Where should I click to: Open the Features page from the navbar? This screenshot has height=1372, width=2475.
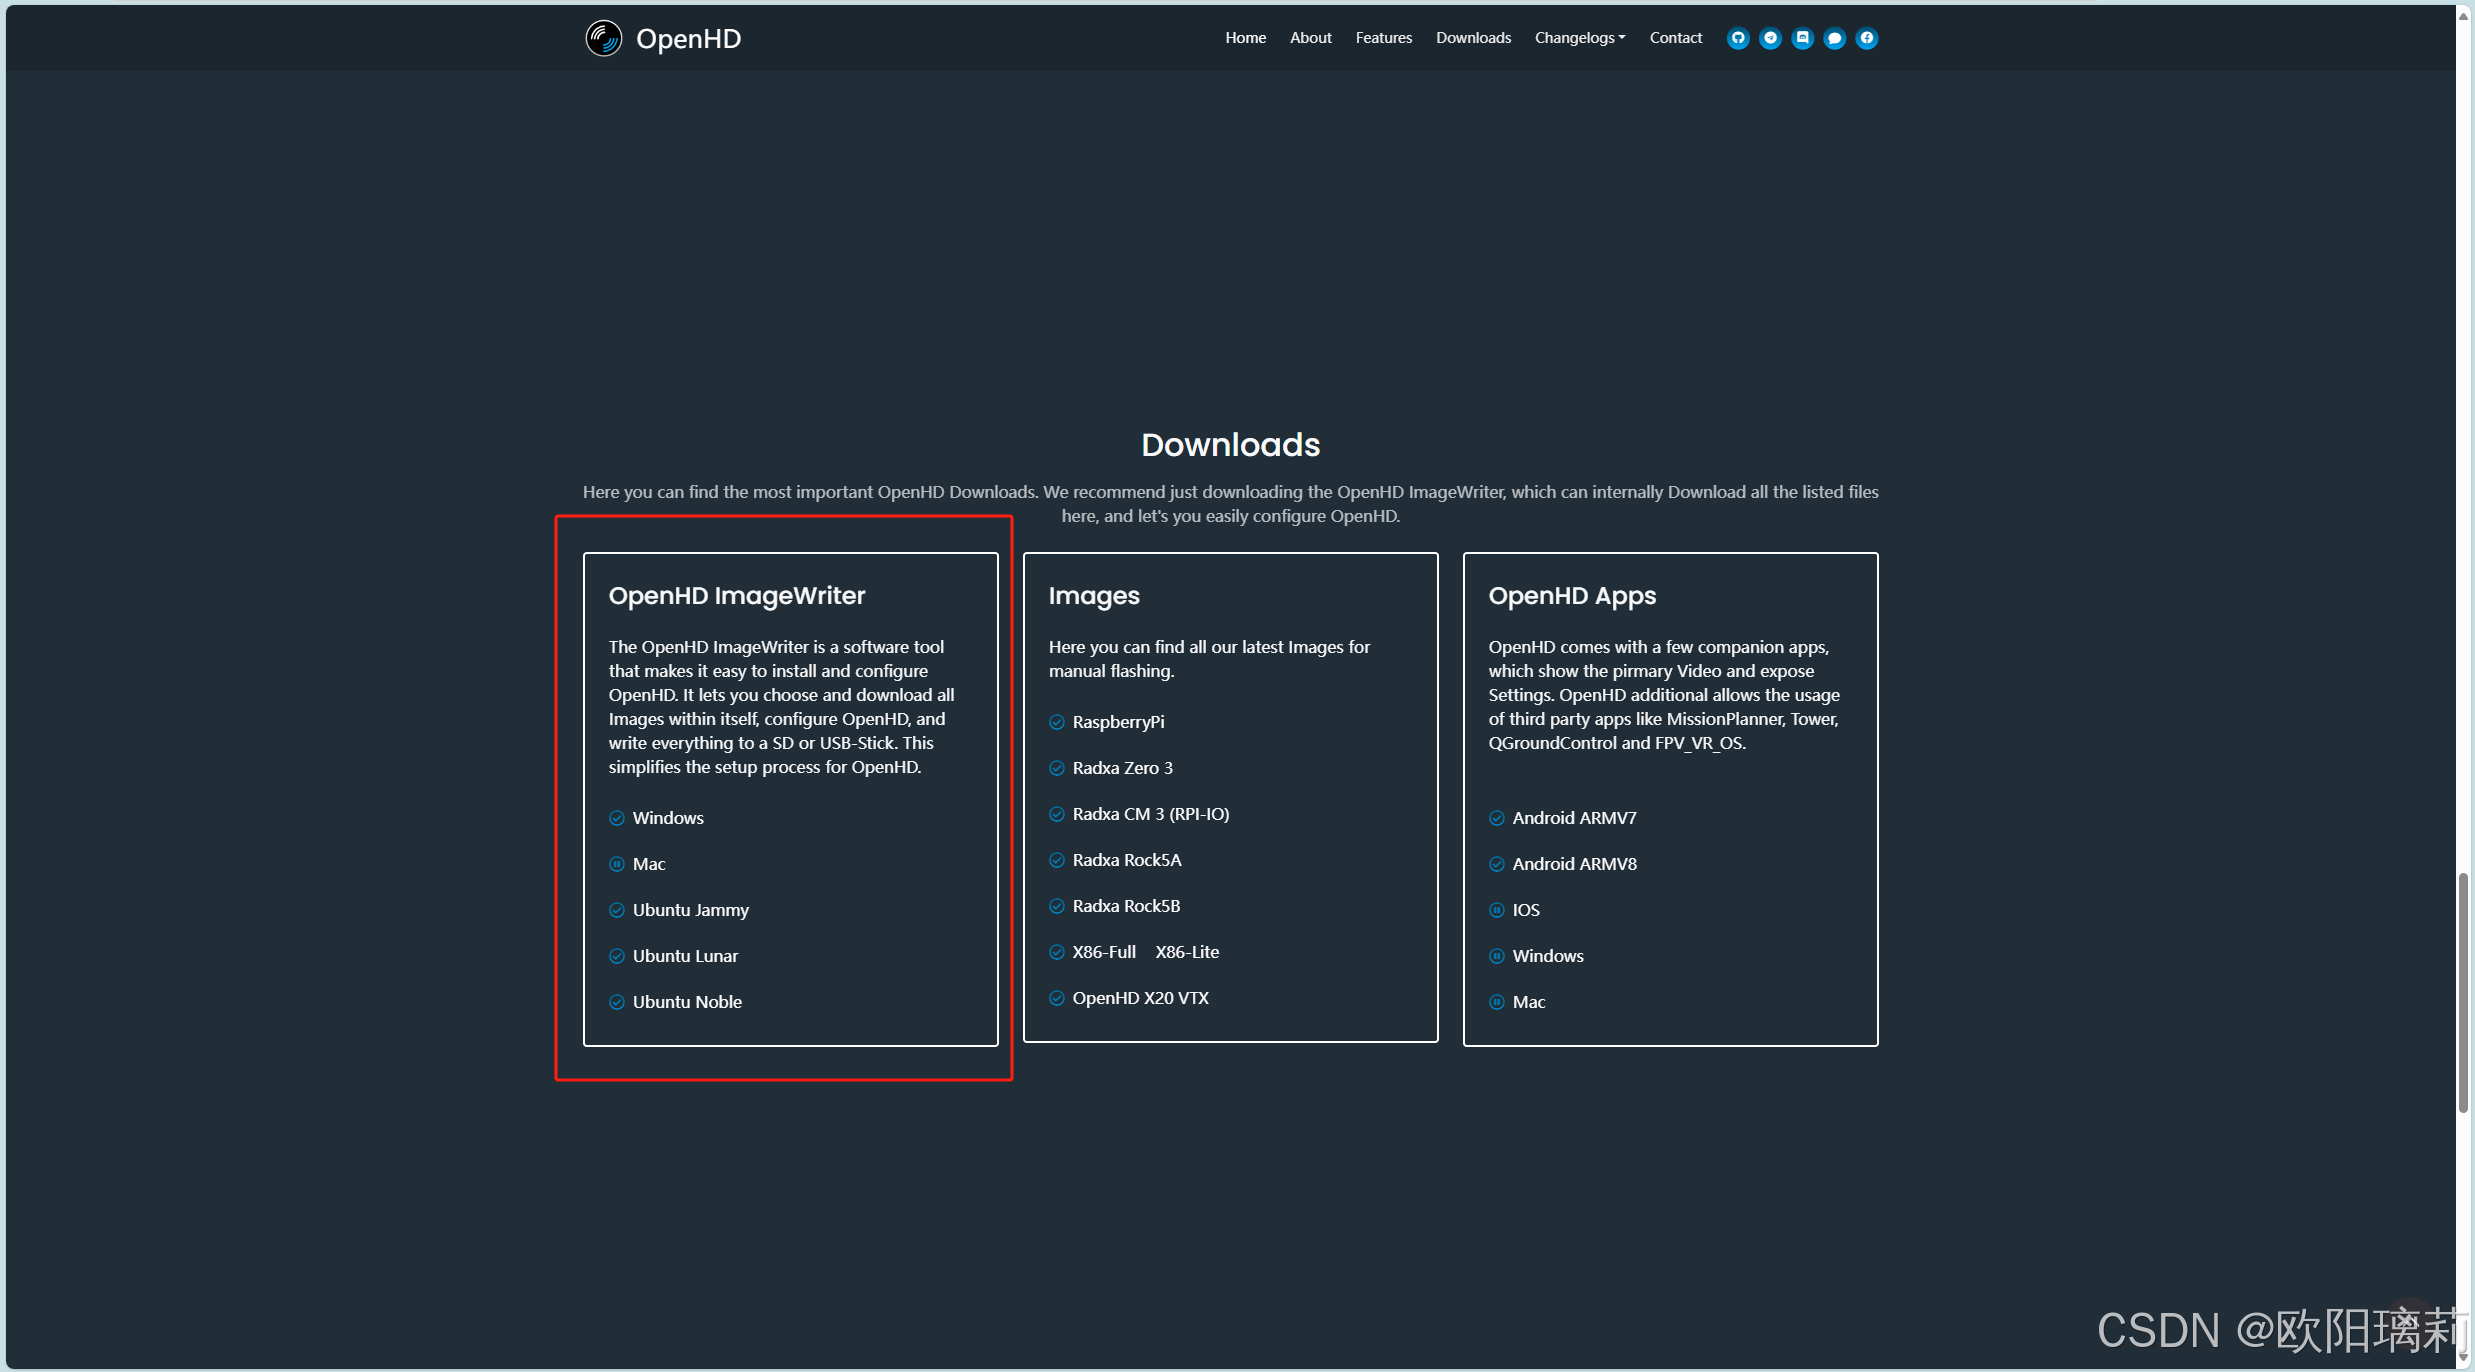click(x=1383, y=37)
